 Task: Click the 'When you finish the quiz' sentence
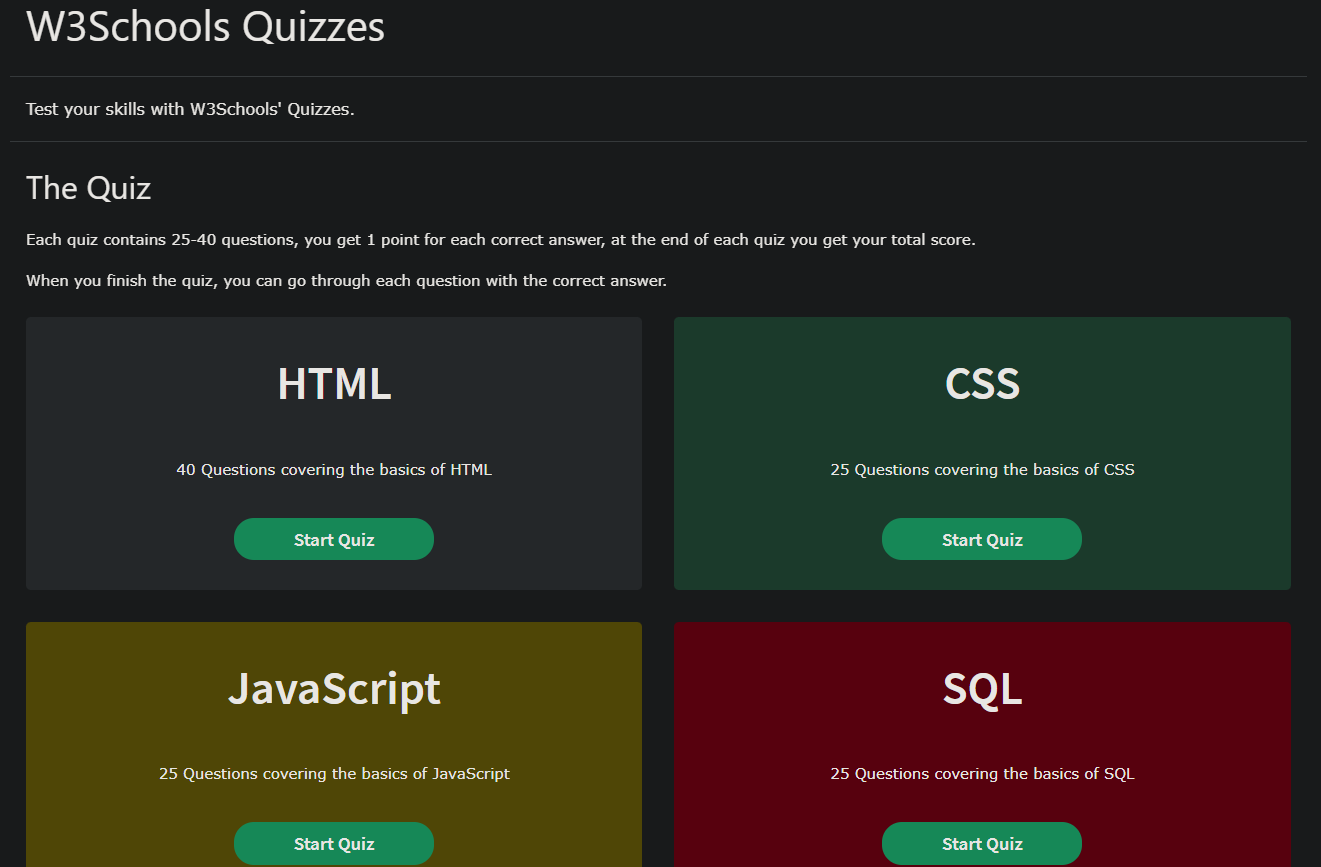346,280
